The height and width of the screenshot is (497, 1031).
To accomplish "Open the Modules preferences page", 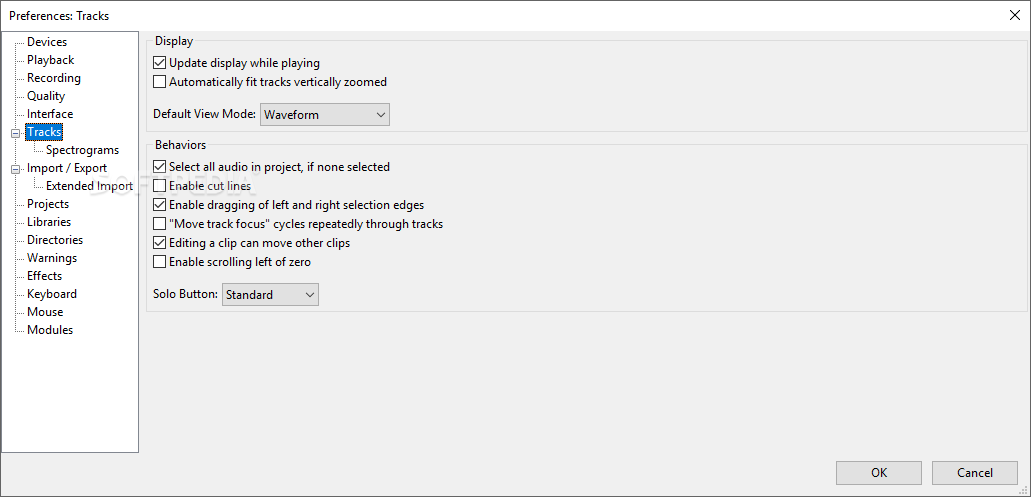I will (x=50, y=330).
